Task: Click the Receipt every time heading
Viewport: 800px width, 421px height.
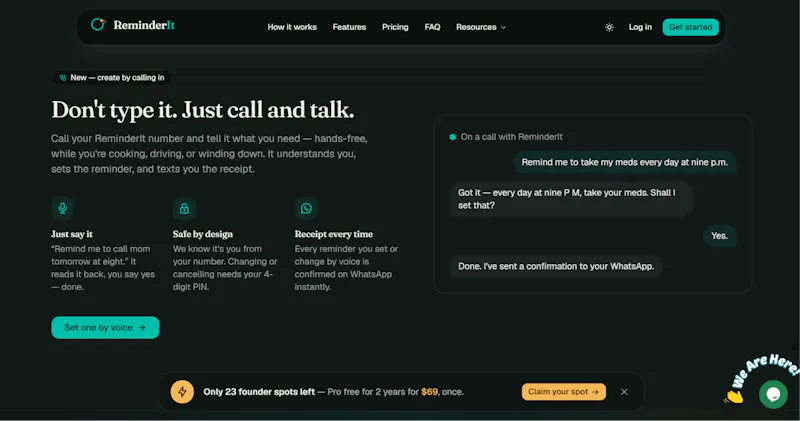Action: coord(334,234)
